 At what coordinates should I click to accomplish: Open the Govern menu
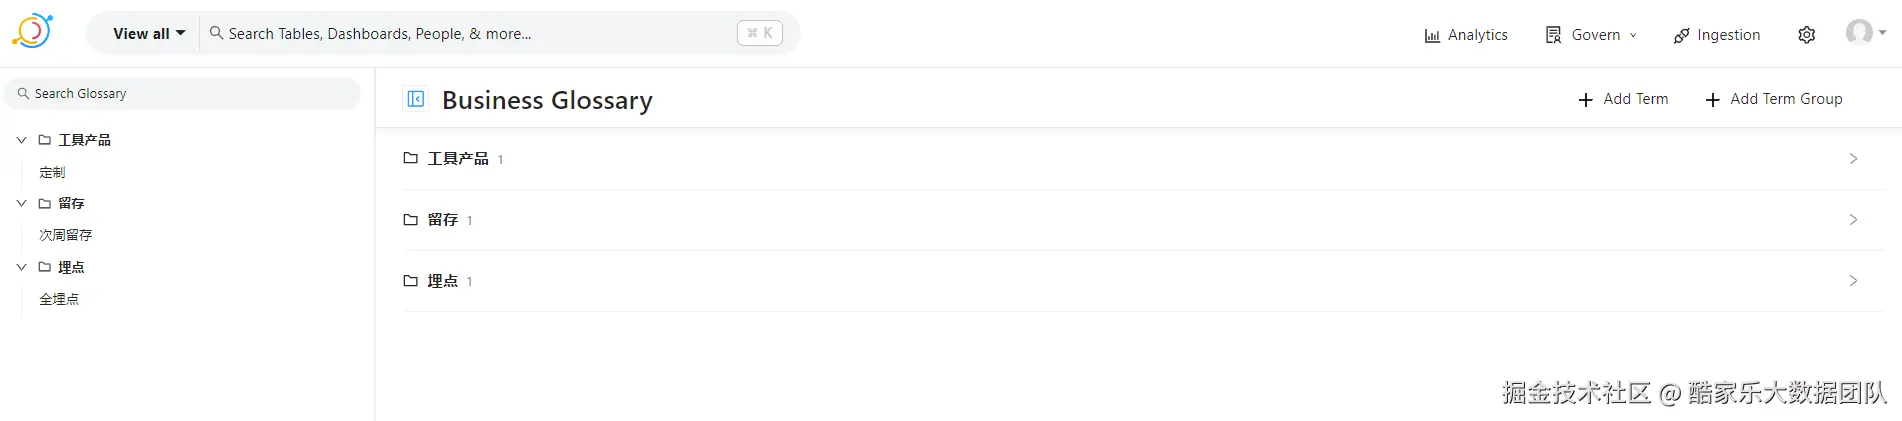coord(1591,35)
